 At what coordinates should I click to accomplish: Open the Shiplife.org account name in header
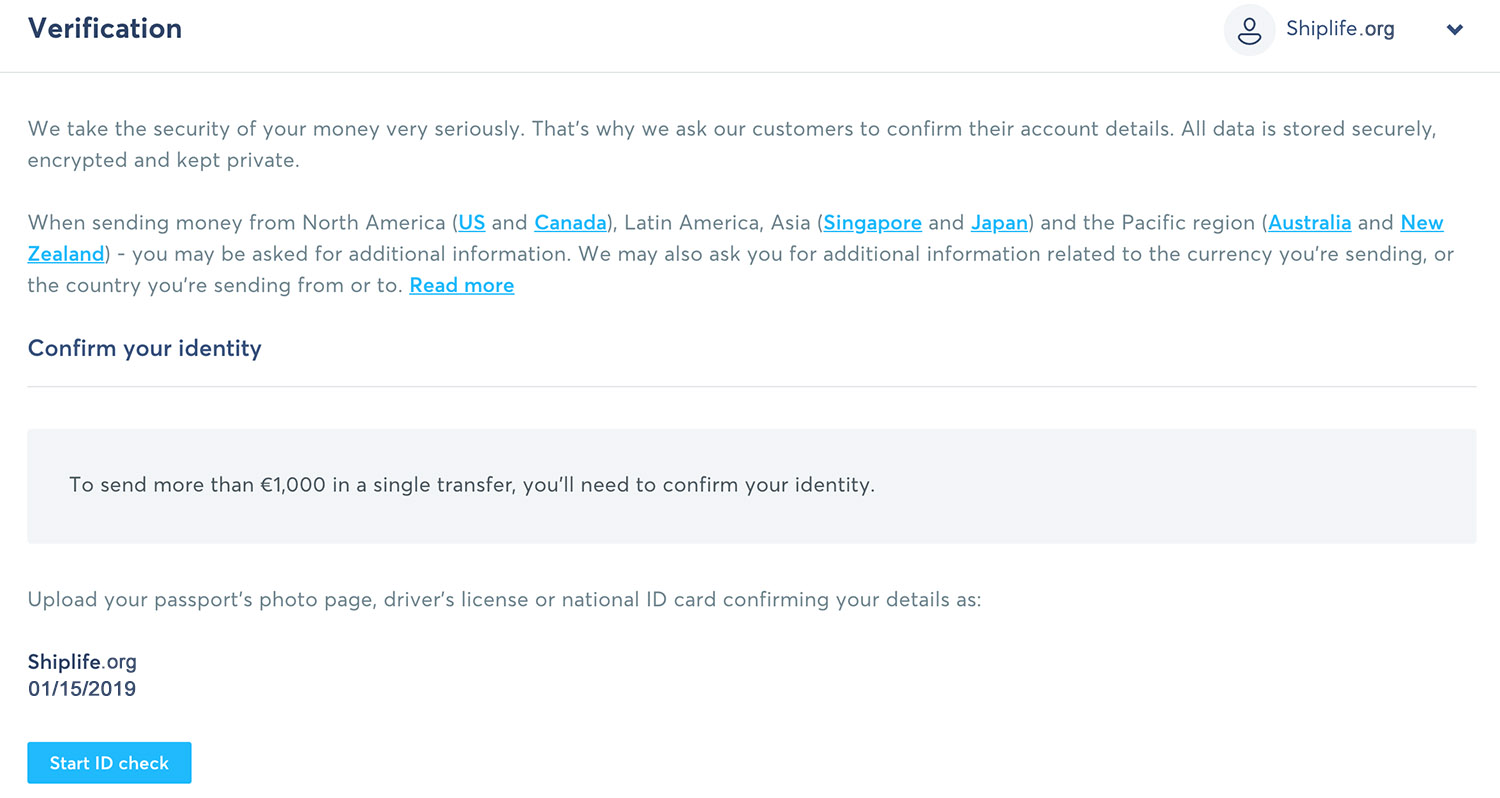(1340, 30)
